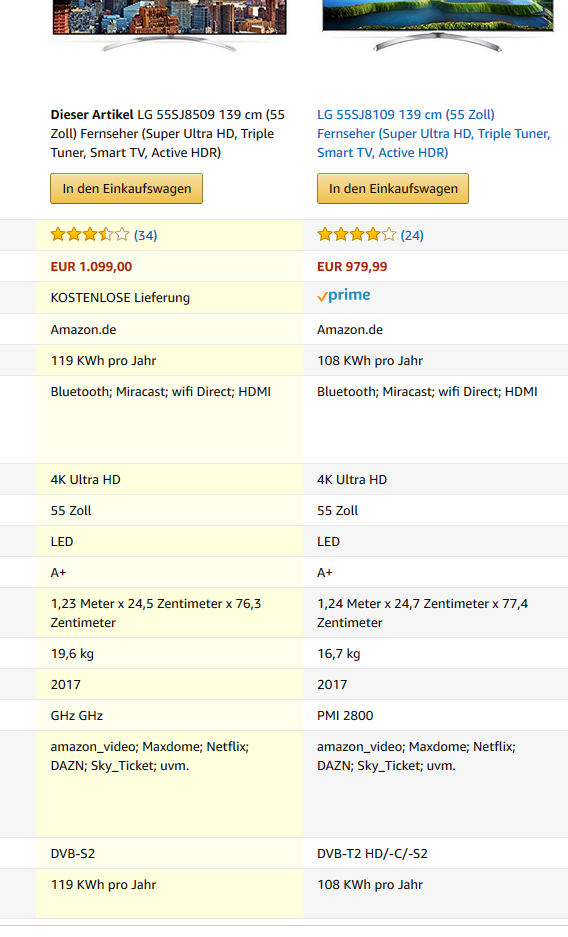Click star rating of LG 55SJ8109
568x937 pixels.
pyautogui.click(x=357, y=234)
